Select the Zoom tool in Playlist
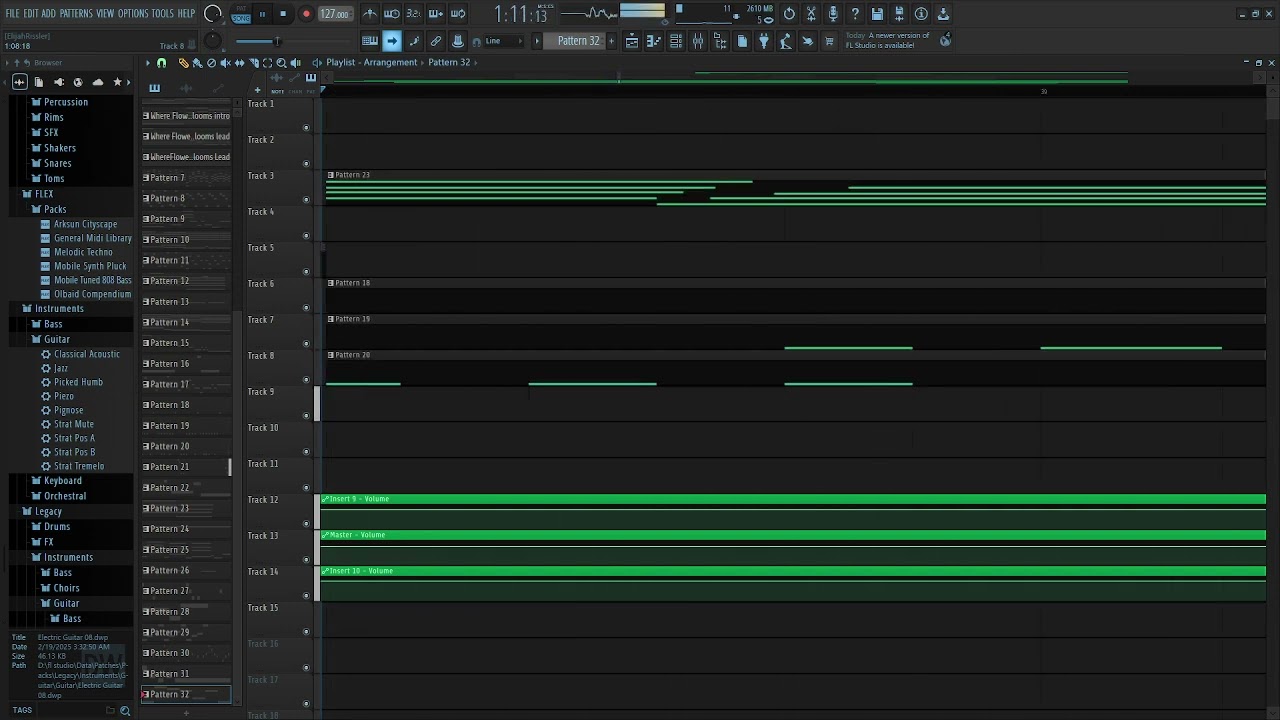The height and width of the screenshot is (720, 1280). coord(281,63)
